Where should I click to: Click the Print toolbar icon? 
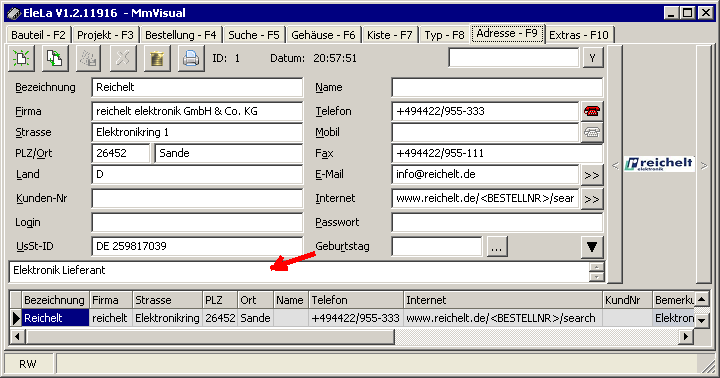pos(191,58)
